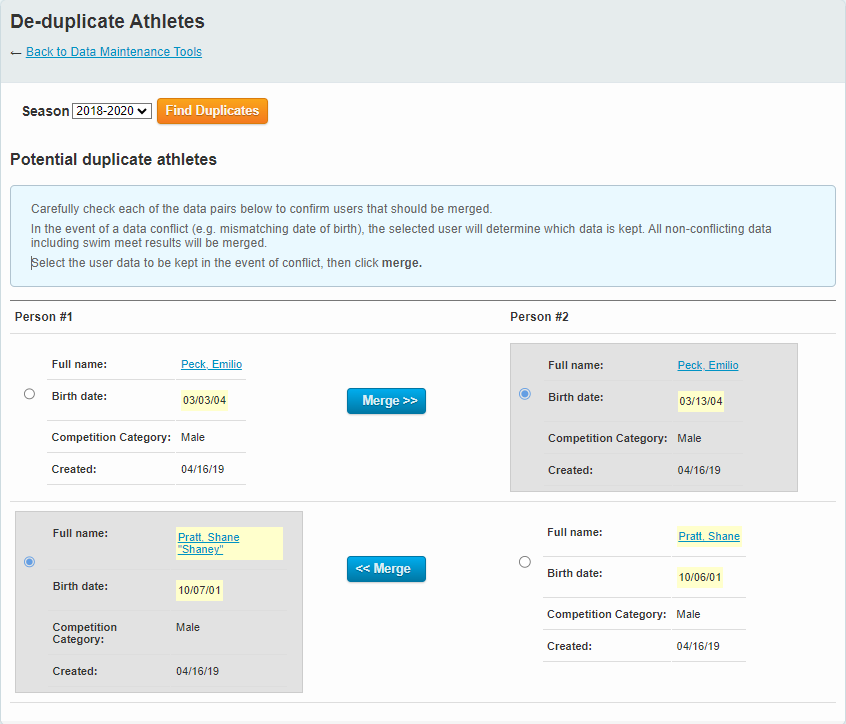Click the Person #2 column header
Image resolution: width=846 pixels, height=724 pixels.
tap(539, 317)
